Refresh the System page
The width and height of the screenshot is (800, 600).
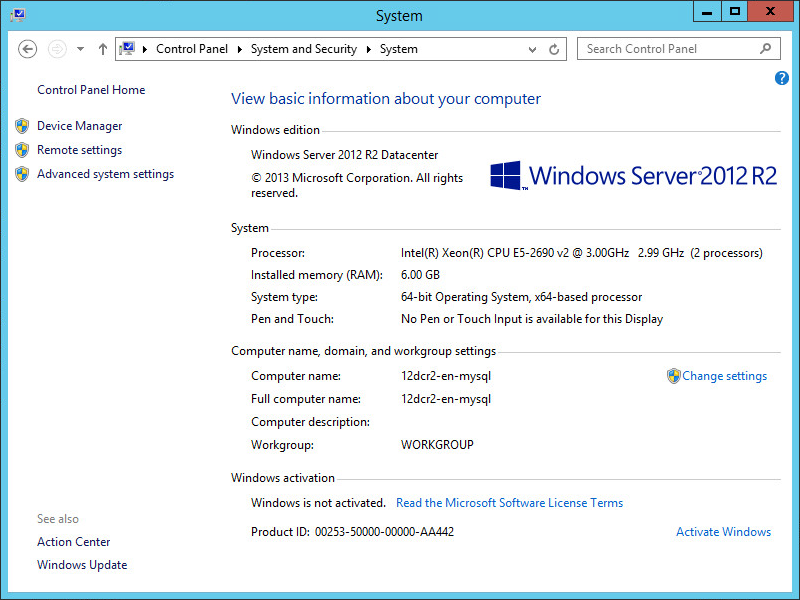tap(554, 49)
